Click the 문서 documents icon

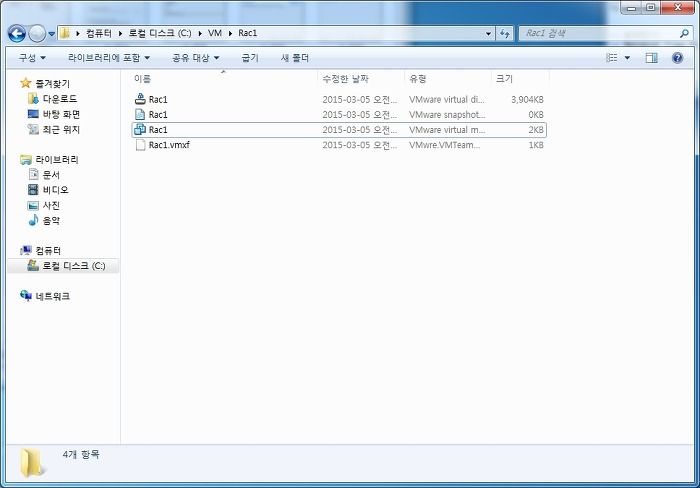(33, 174)
